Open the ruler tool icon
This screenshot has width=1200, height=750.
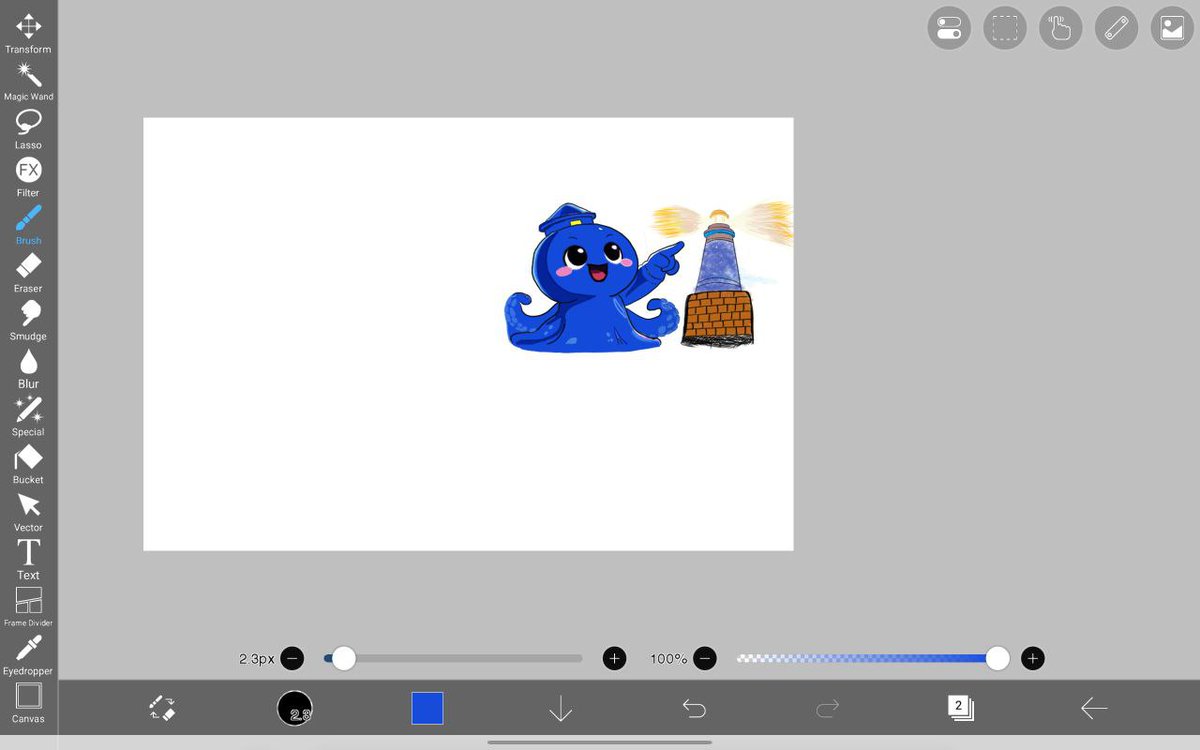[1117, 28]
